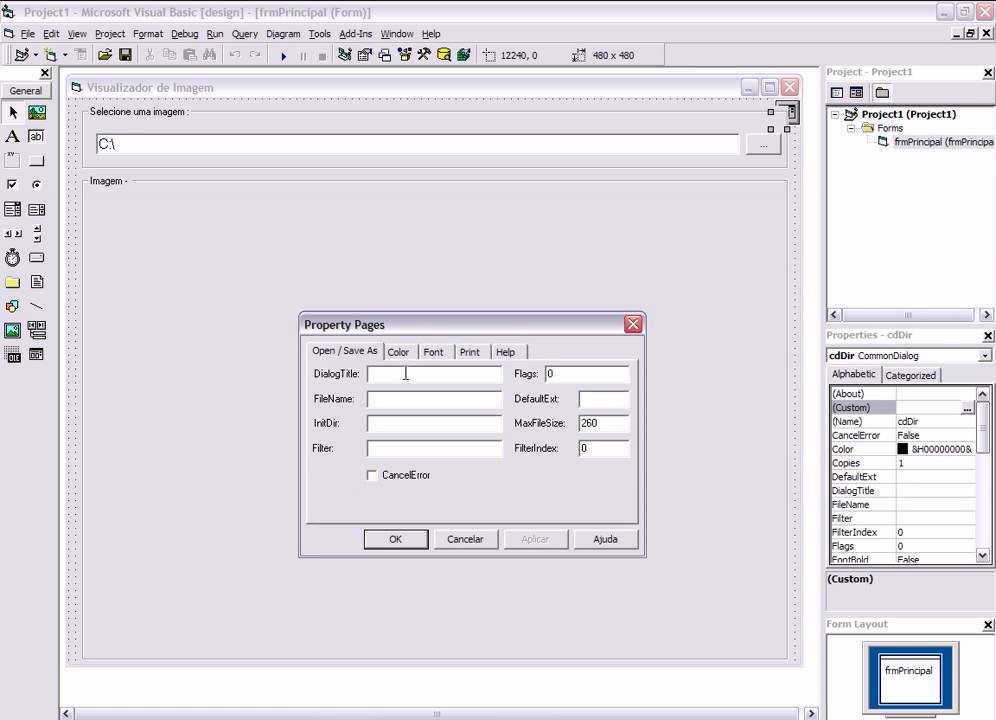Enable the CancelError checkbox

pyautogui.click(x=372, y=475)
